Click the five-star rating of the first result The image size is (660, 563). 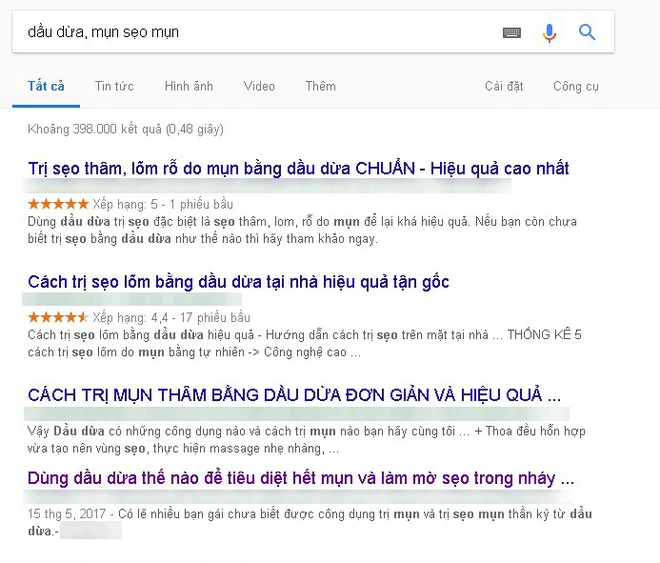(x=58, y=203)
